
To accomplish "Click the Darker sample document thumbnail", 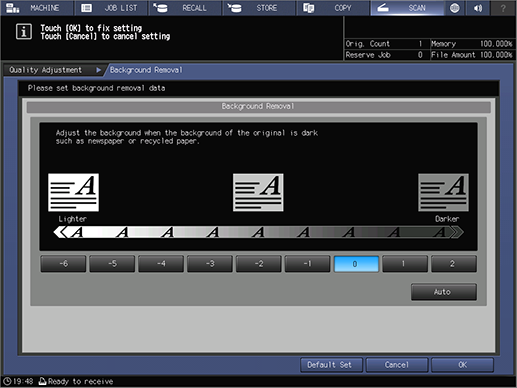I will (x=444, y=192).
